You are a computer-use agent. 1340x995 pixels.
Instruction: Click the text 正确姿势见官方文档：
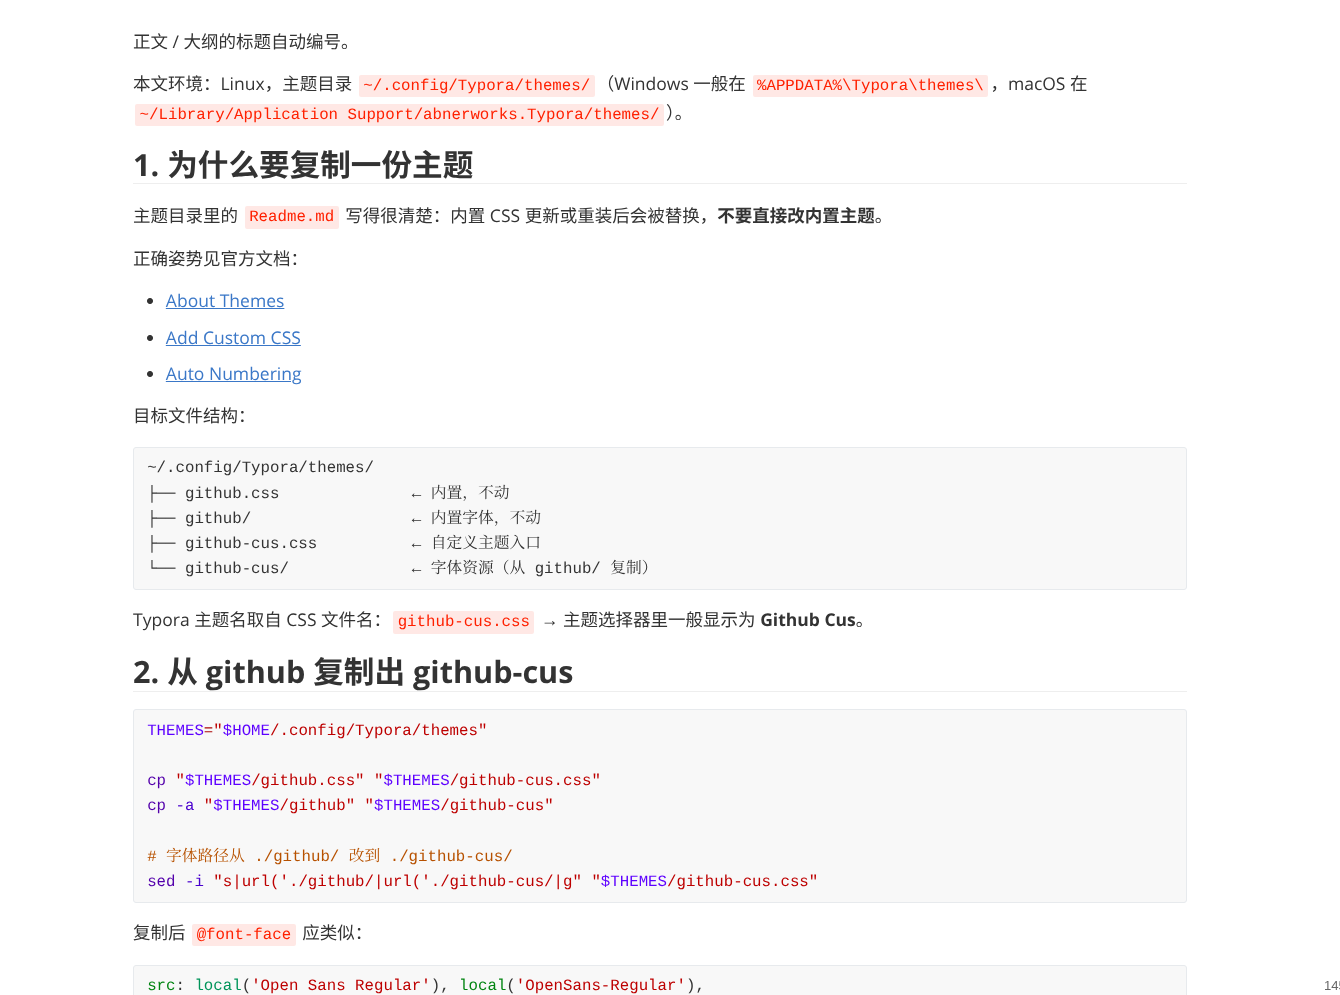pyautogui.click(x=216, y=259)
